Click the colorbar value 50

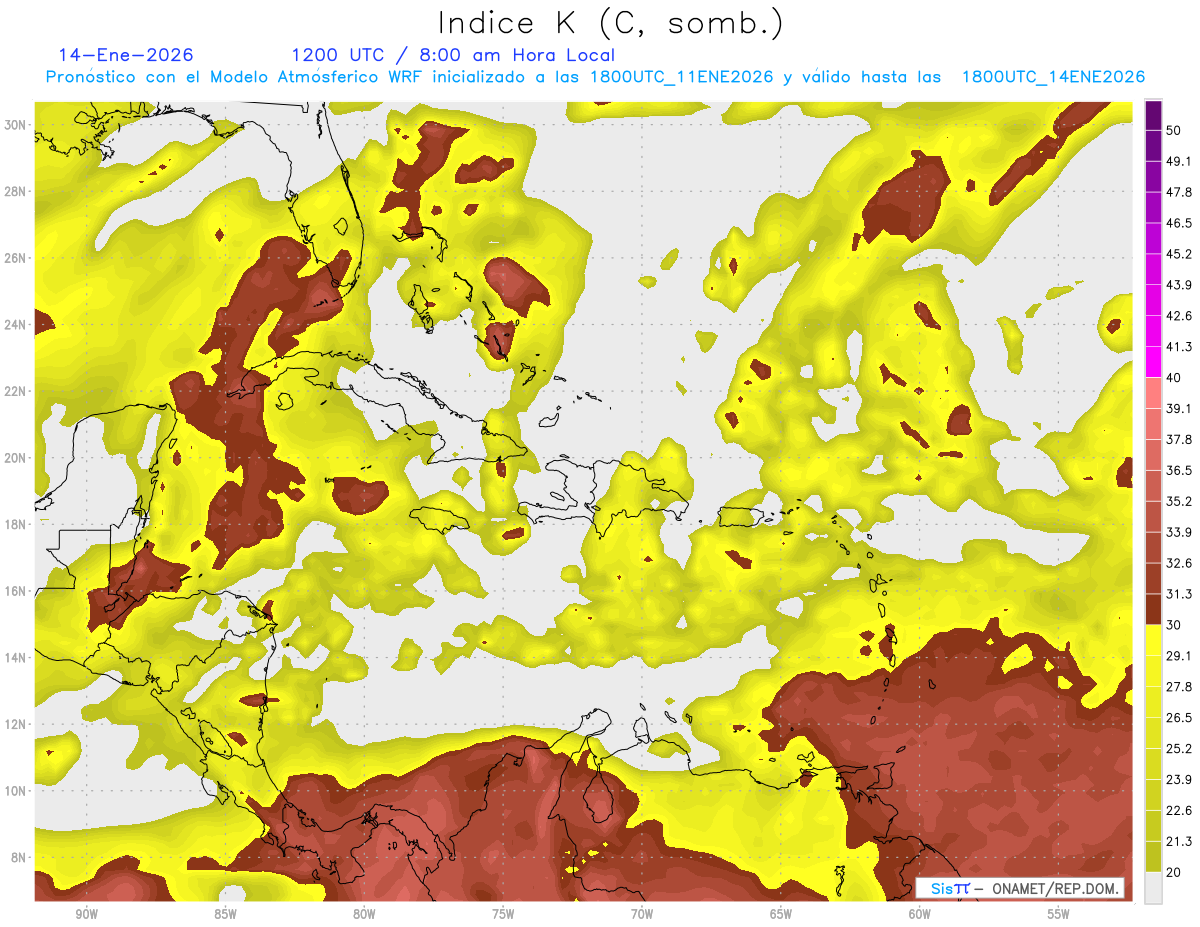coord(1175,131)
